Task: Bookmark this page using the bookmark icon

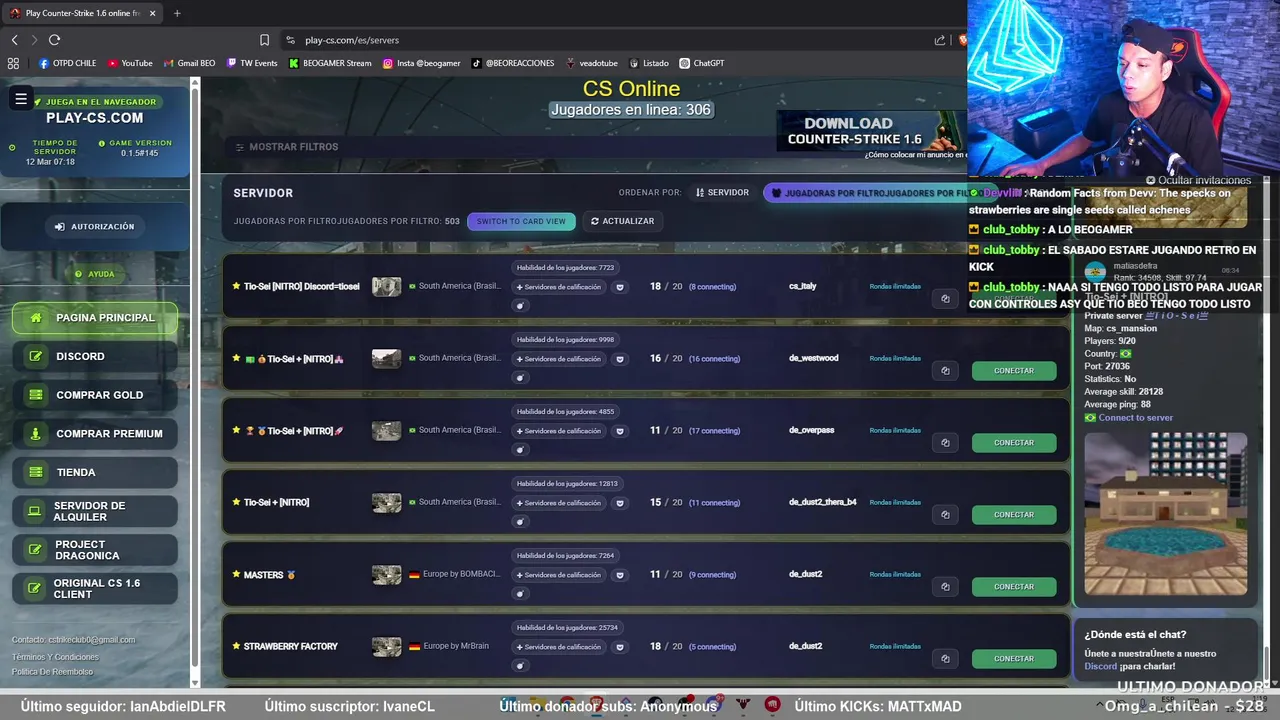Action: tap(264, 40)
